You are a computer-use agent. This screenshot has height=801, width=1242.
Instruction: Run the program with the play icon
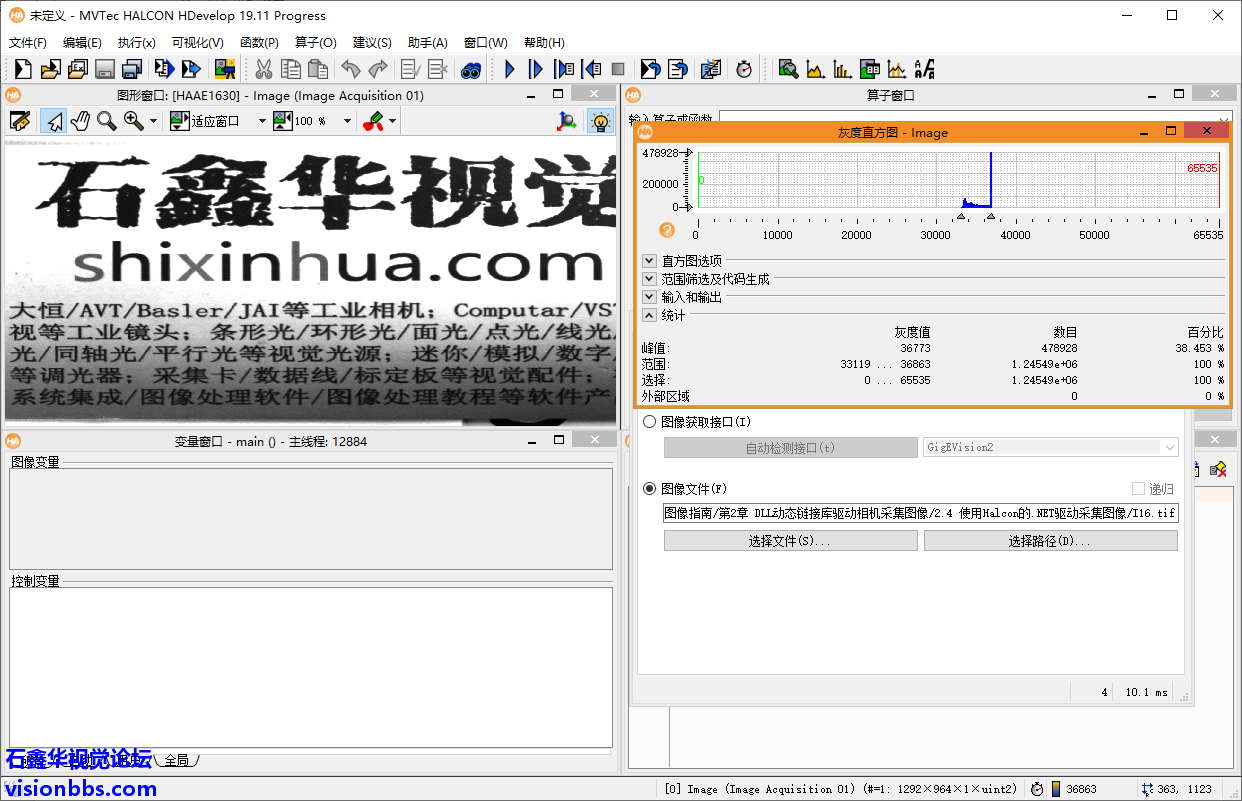[x=510, y=69]
